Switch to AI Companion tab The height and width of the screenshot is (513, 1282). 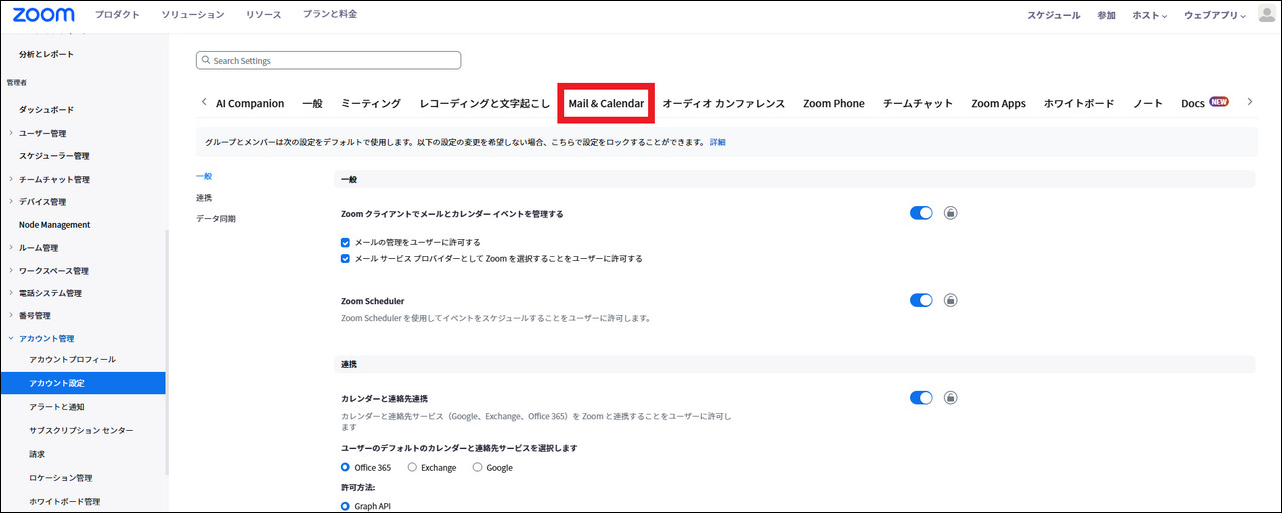[250, 103]
